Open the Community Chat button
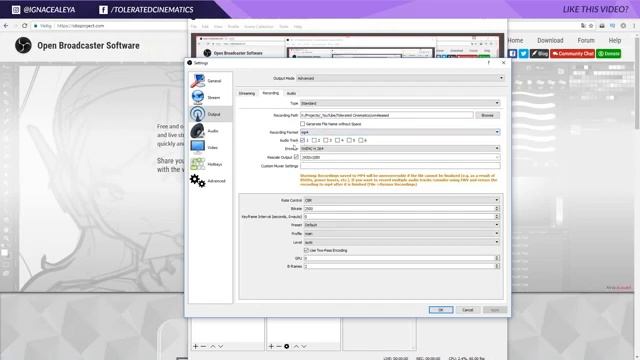 coord(572,53)
